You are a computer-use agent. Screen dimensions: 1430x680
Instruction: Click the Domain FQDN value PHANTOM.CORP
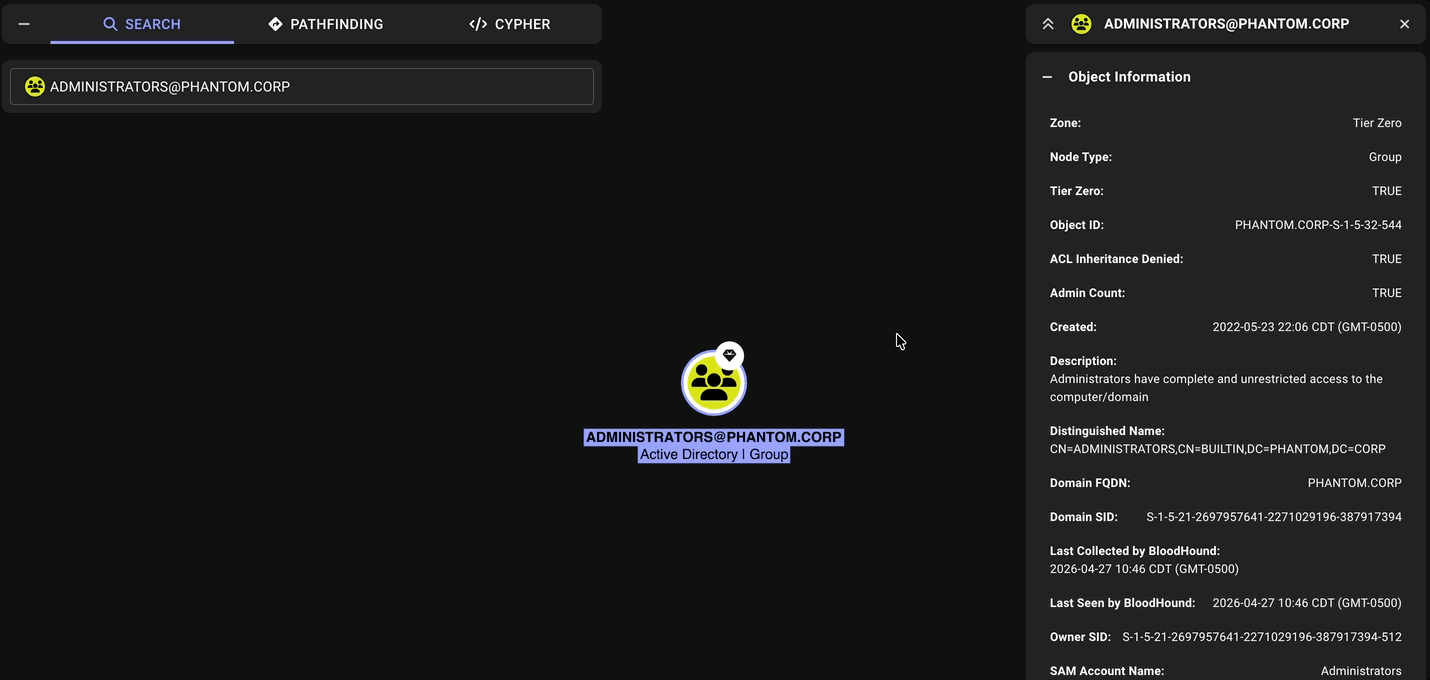point(1354,483)
